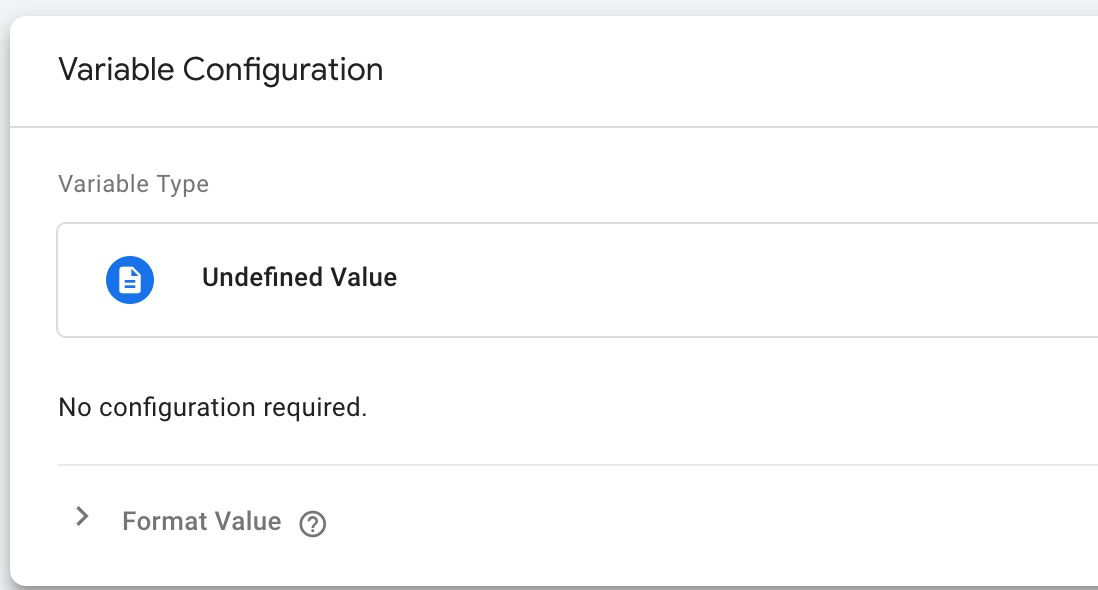This screenshot has width=1098, height=590.
Task: Click the Format Value label
Action: point(202,521)
